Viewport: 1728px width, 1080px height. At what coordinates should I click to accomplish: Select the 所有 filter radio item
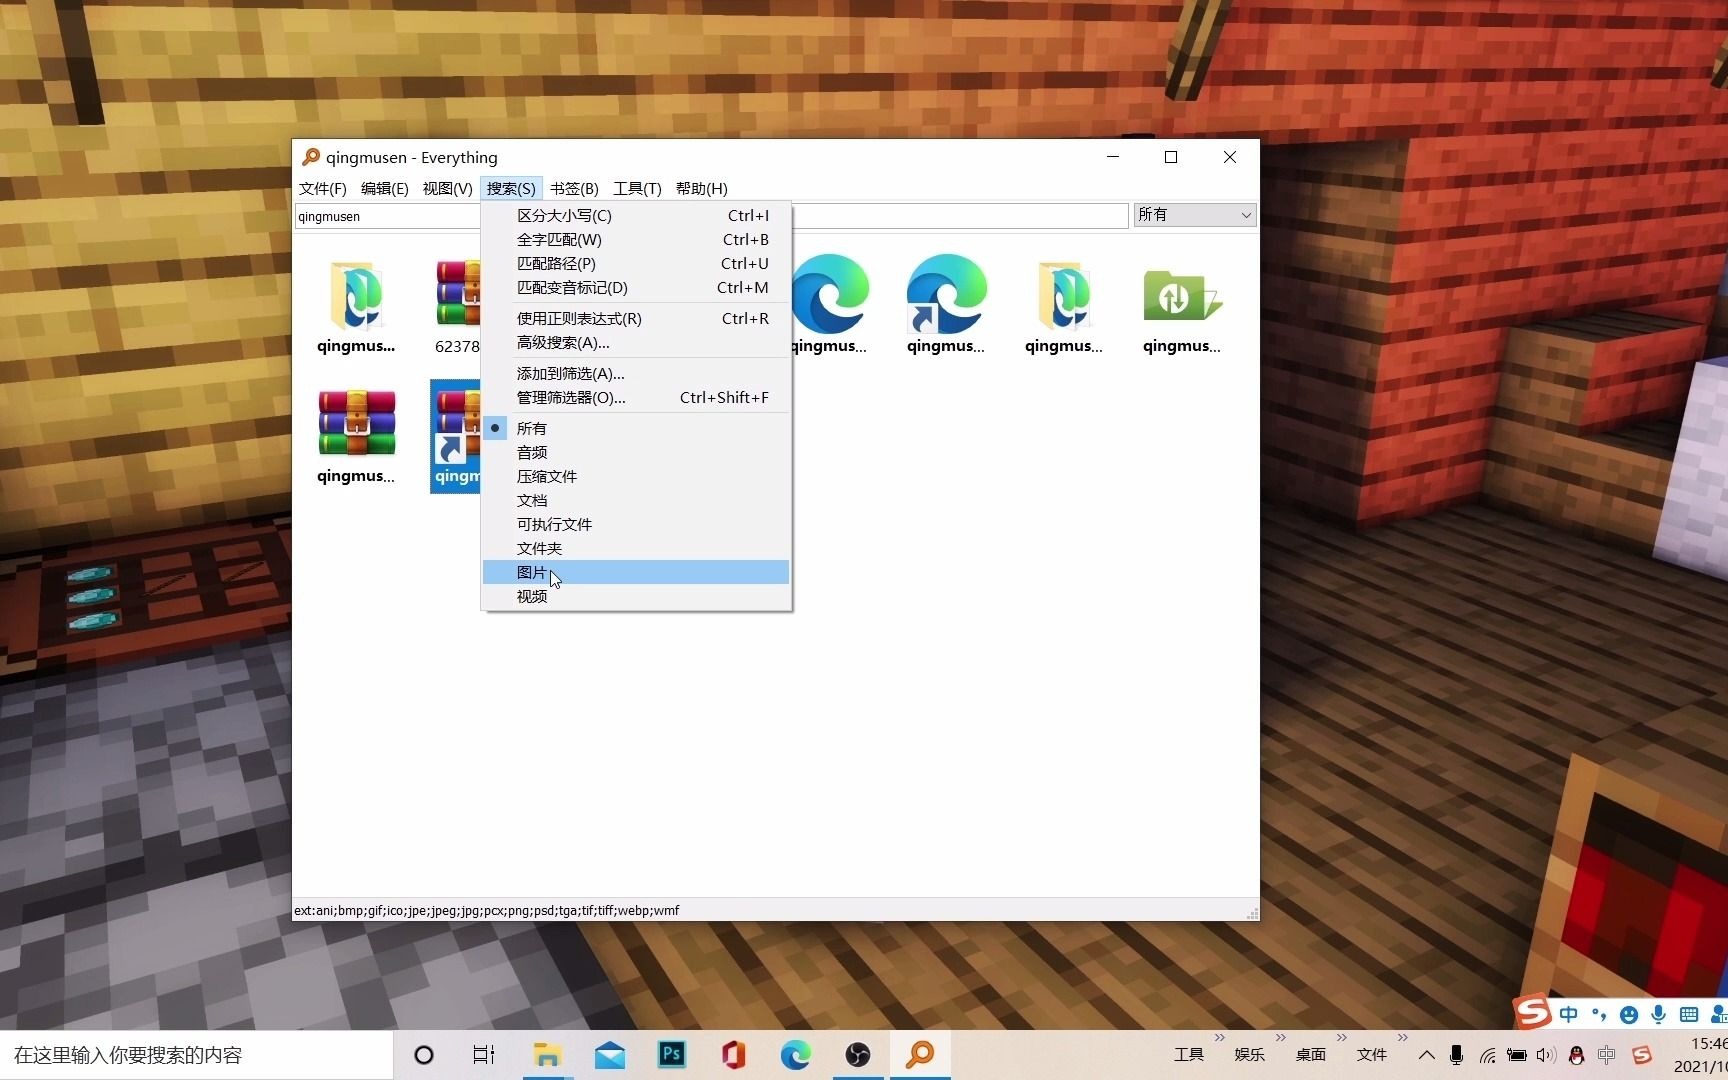click(636, 428)
